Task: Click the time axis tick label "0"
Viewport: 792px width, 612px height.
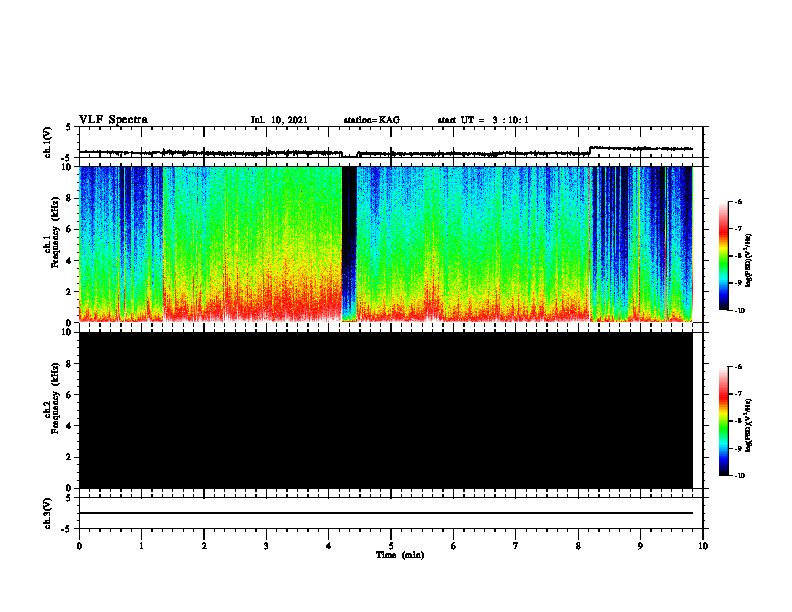Action: [x=79, y=546]
